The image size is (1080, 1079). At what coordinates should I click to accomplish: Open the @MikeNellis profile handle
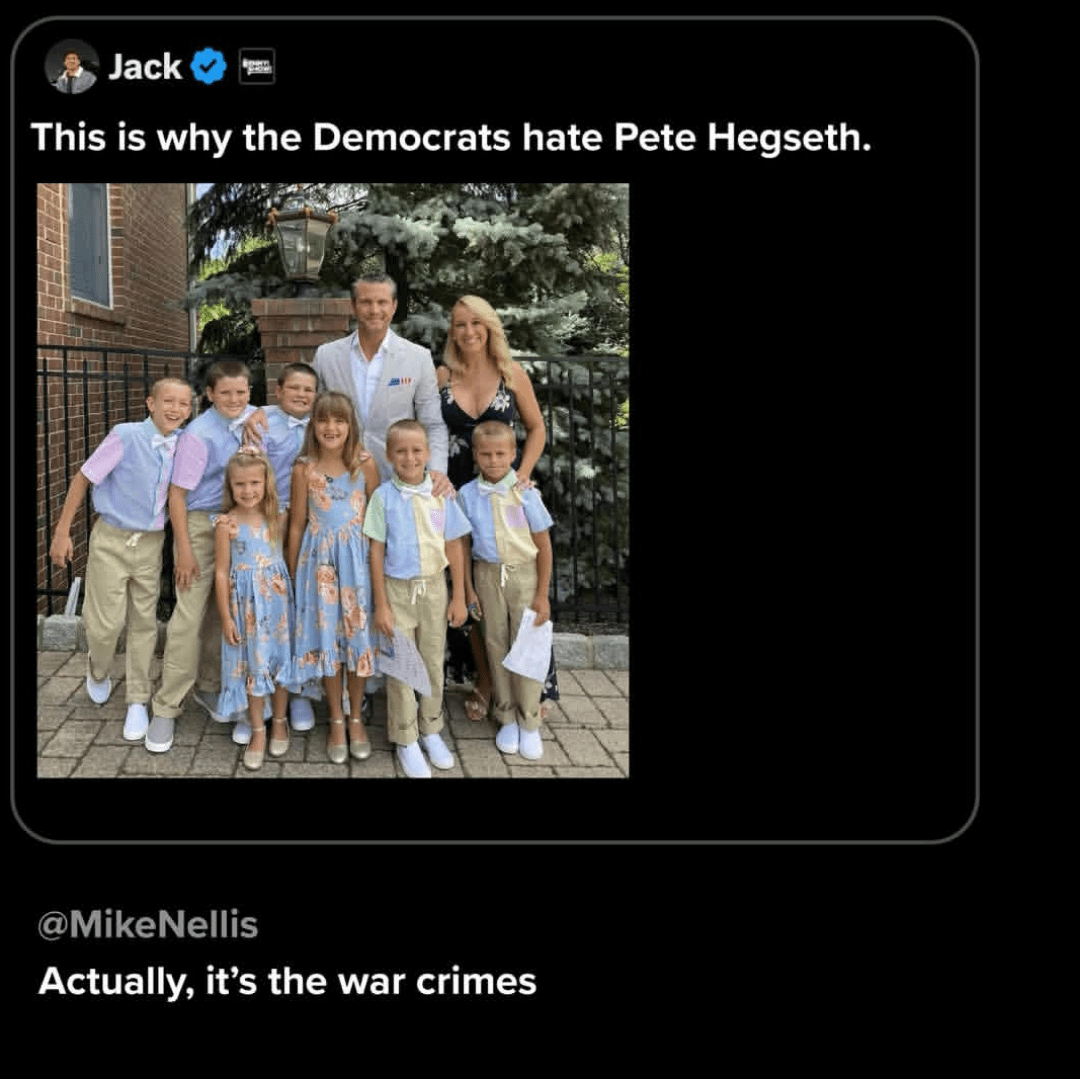tap(148, 926)
